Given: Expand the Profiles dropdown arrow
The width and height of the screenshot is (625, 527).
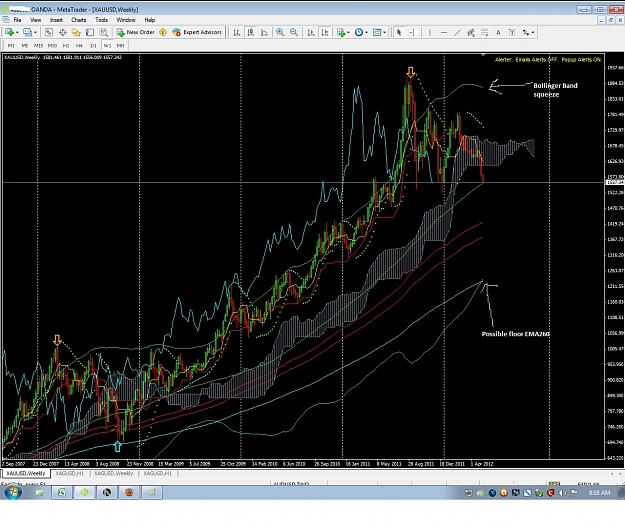Looking at the screenshot, I should point(35,33).
